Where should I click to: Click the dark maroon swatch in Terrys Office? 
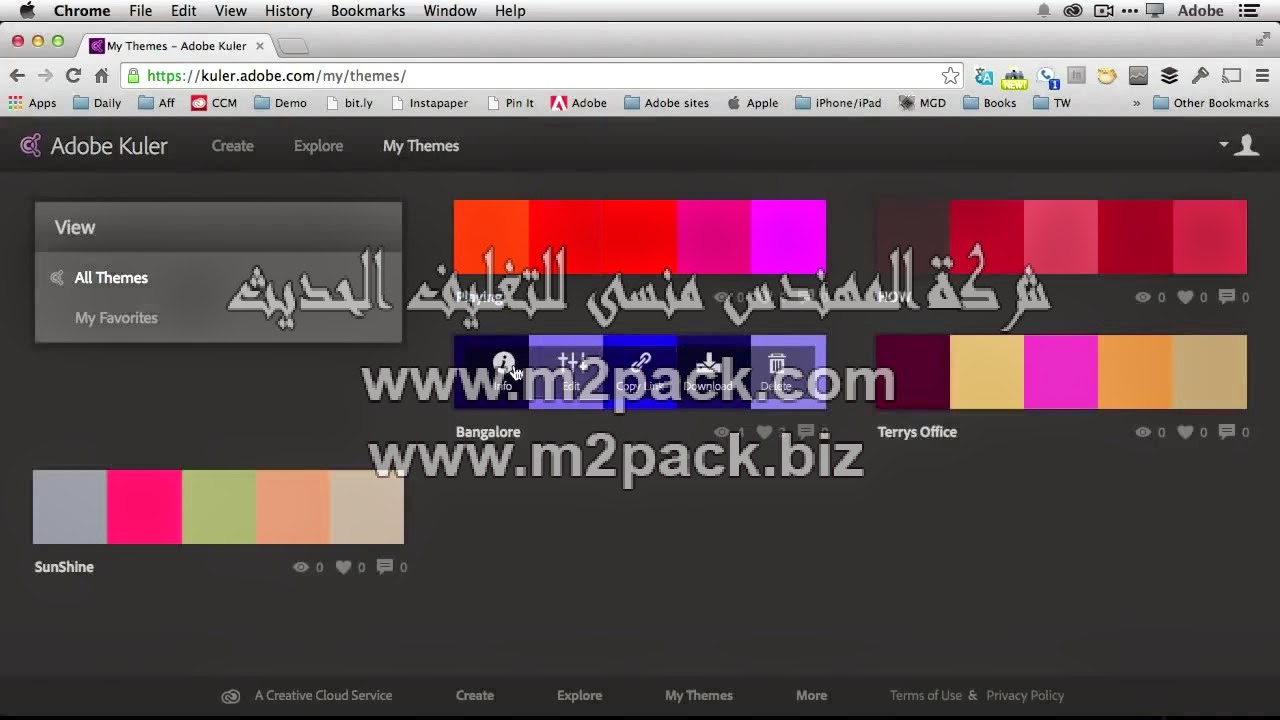click(x=912, y=372)
